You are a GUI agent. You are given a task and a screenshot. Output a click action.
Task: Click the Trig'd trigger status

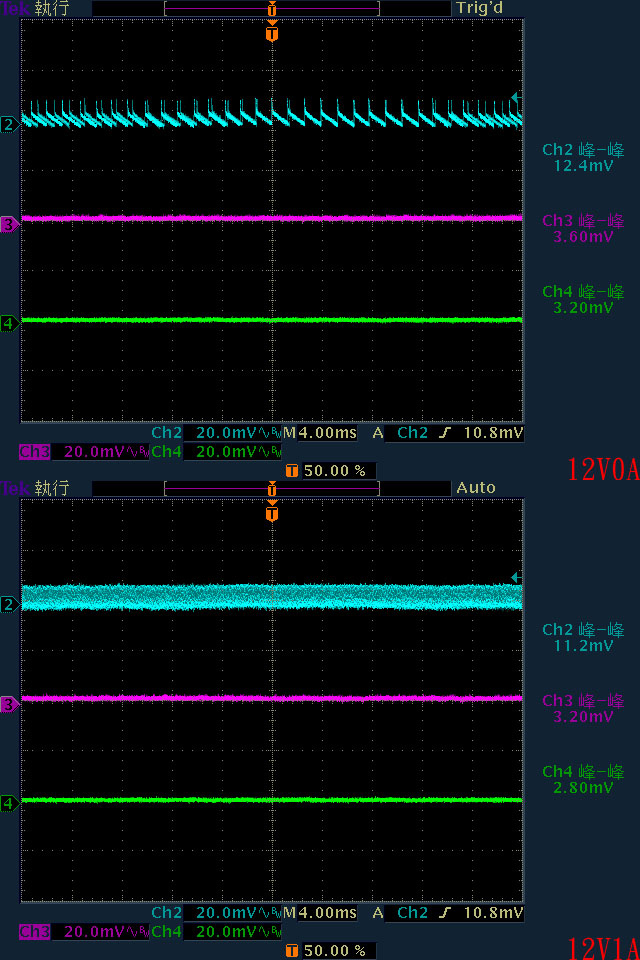tap(480, 8)
